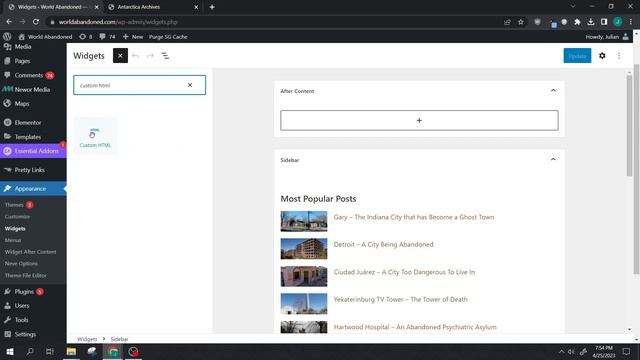640x360 pixels.
Task: Open Menus under Appearance
Action: click(13, 240)
